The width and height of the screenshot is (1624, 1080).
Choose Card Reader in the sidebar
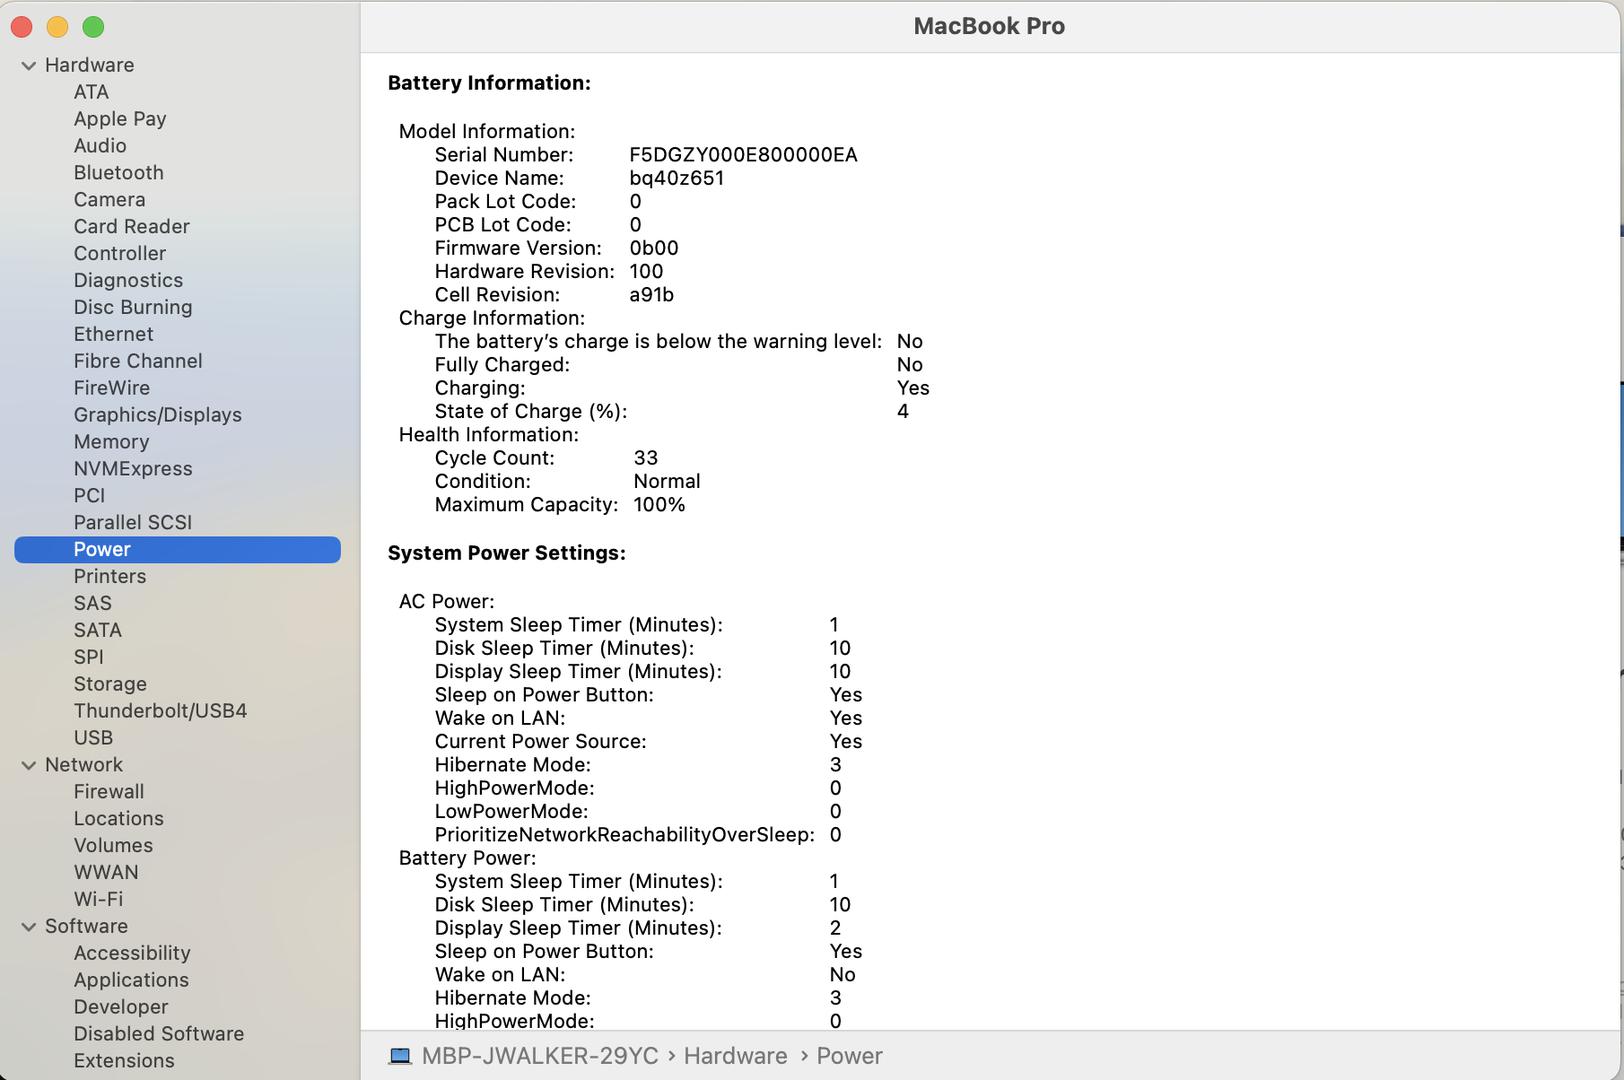(x=131, y=227)
